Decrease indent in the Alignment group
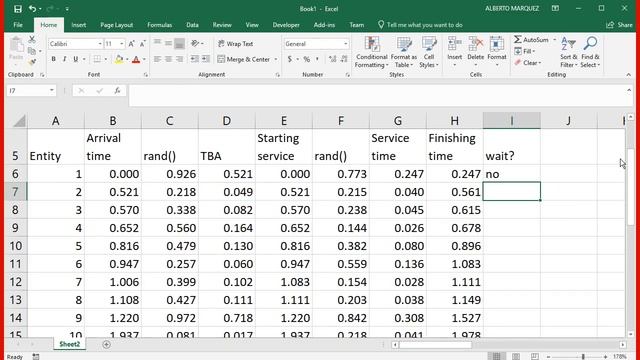The width and height of the screenshot is (640, 360). tap(195, 59)
